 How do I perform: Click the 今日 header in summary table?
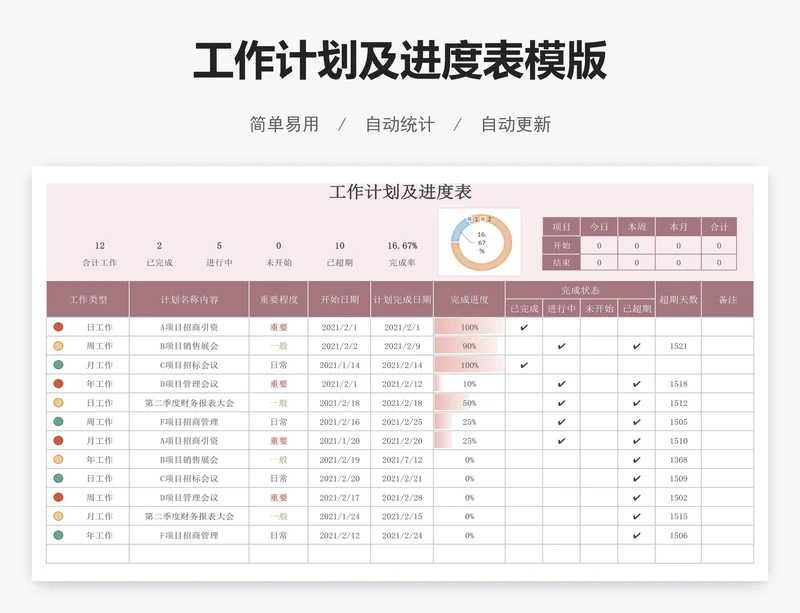point(599,227)
